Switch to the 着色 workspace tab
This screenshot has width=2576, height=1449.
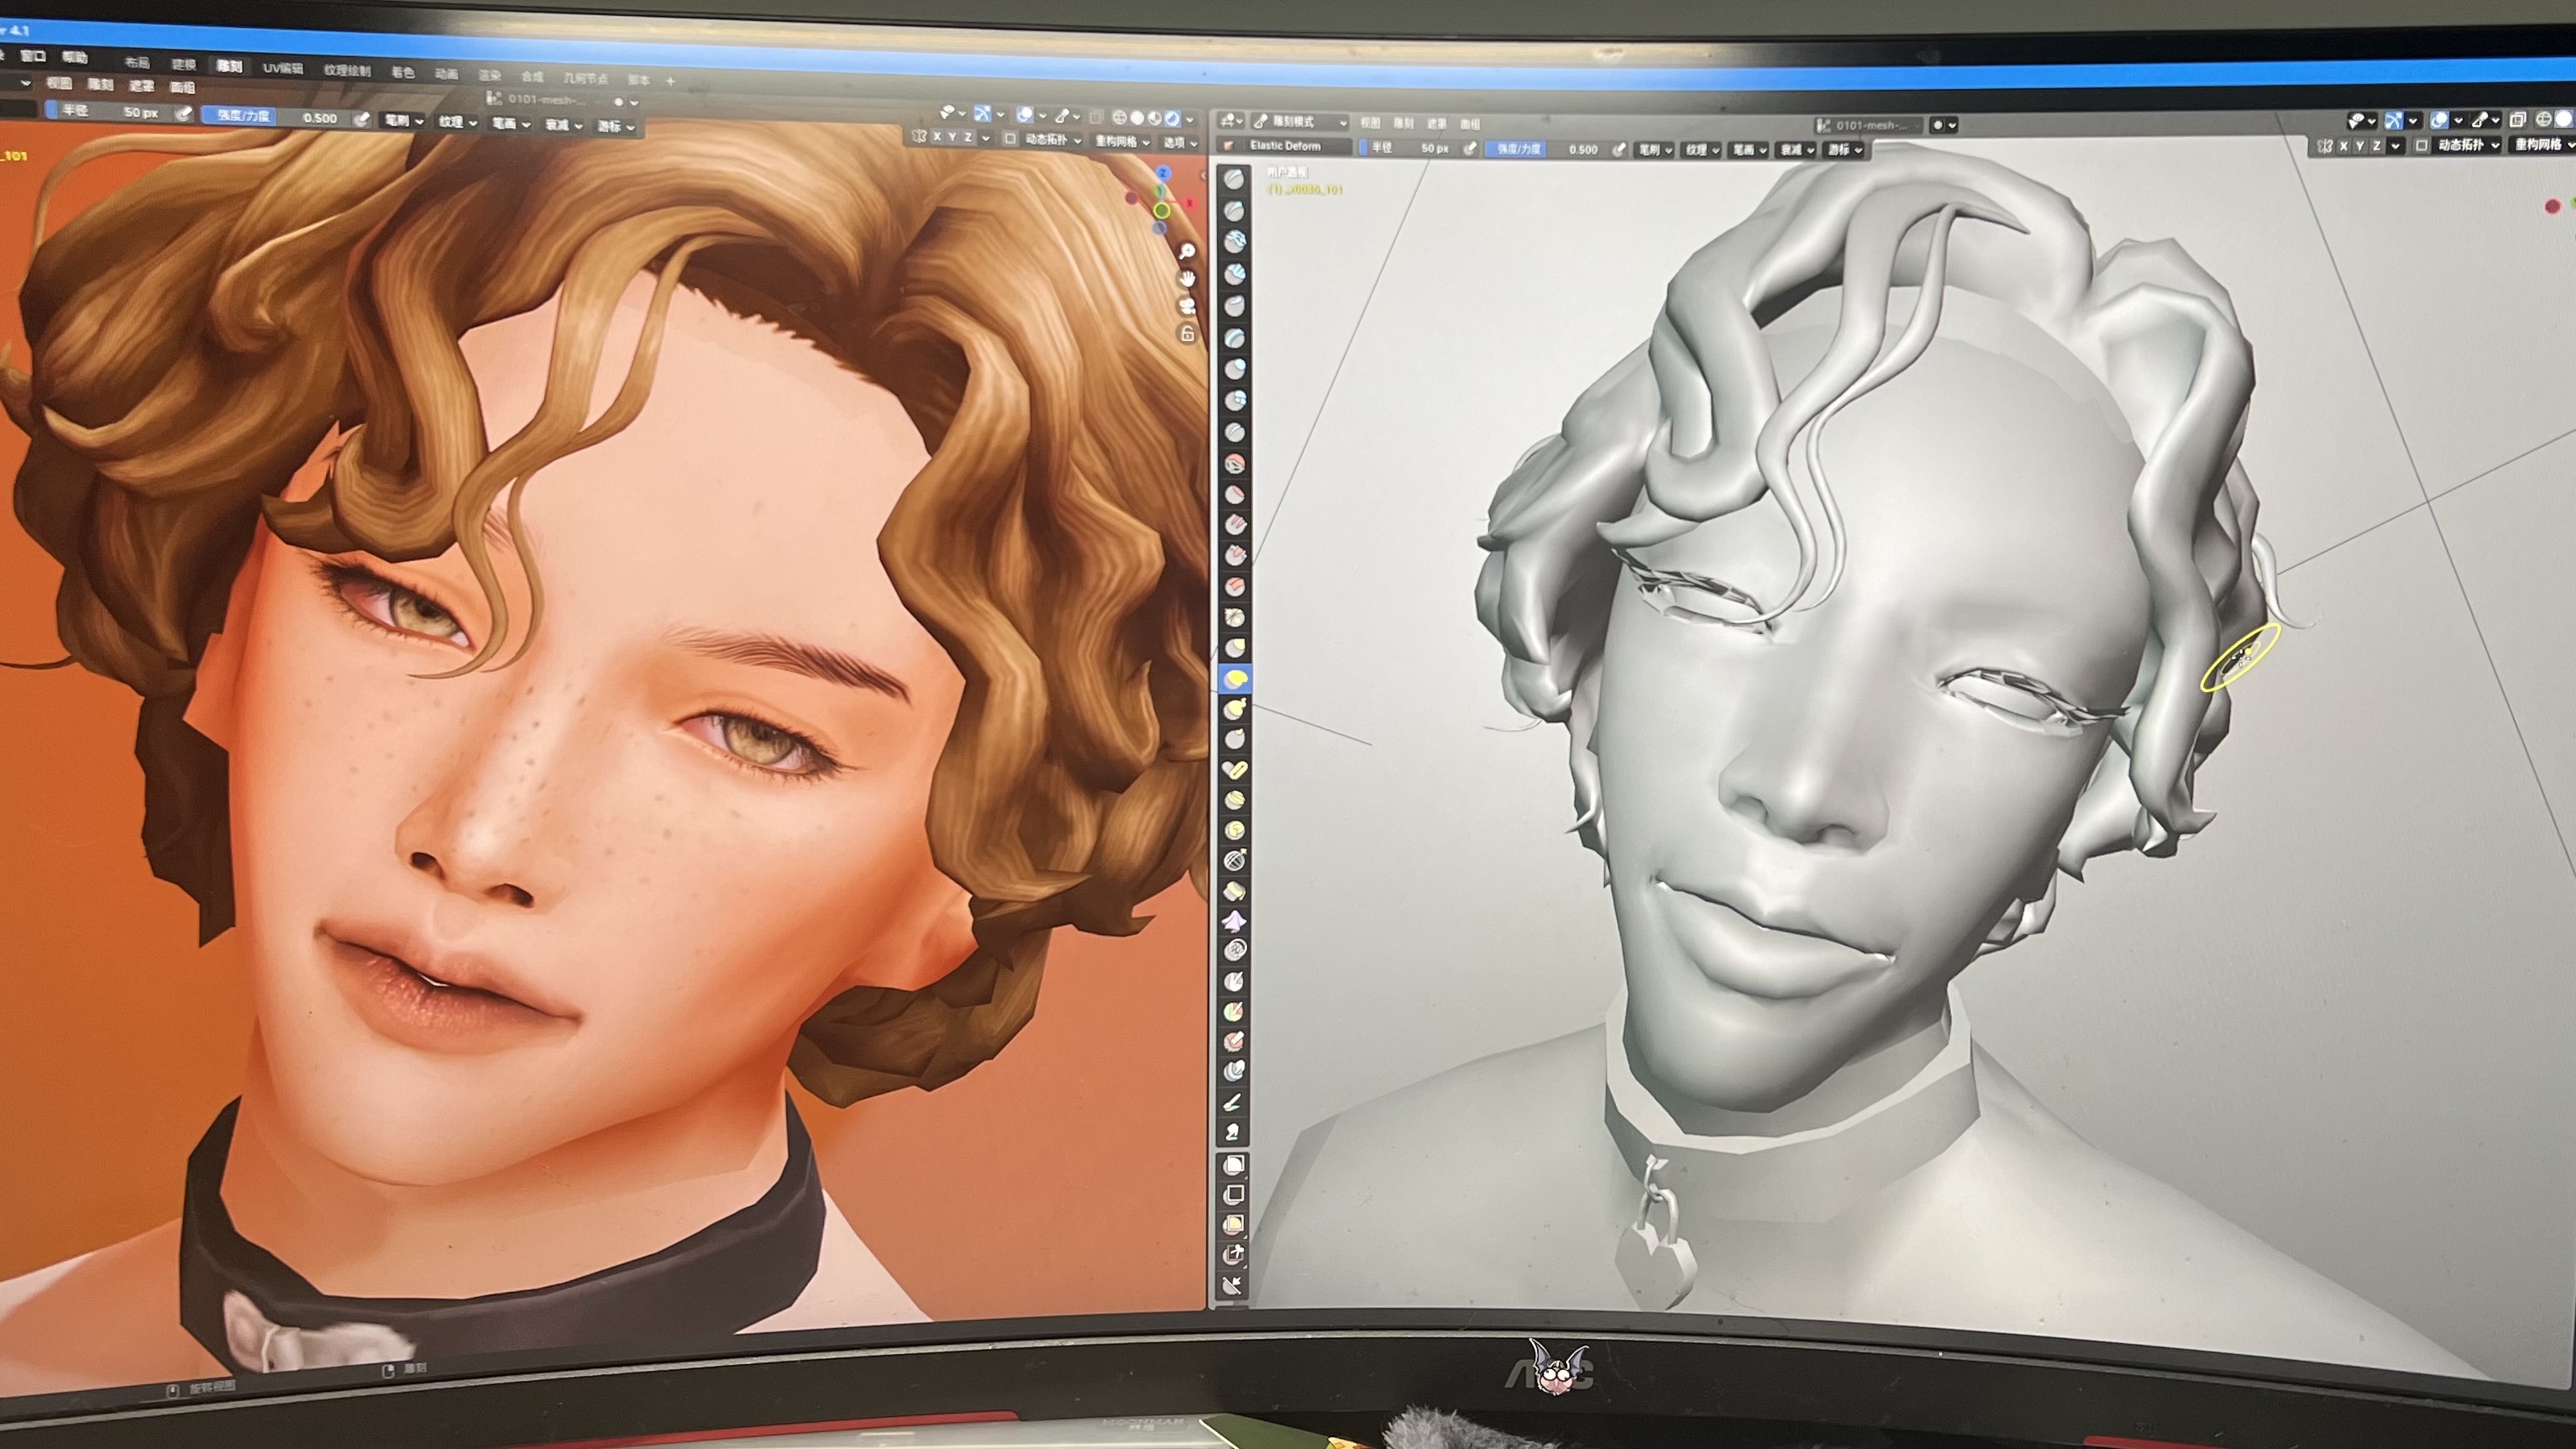402,72
